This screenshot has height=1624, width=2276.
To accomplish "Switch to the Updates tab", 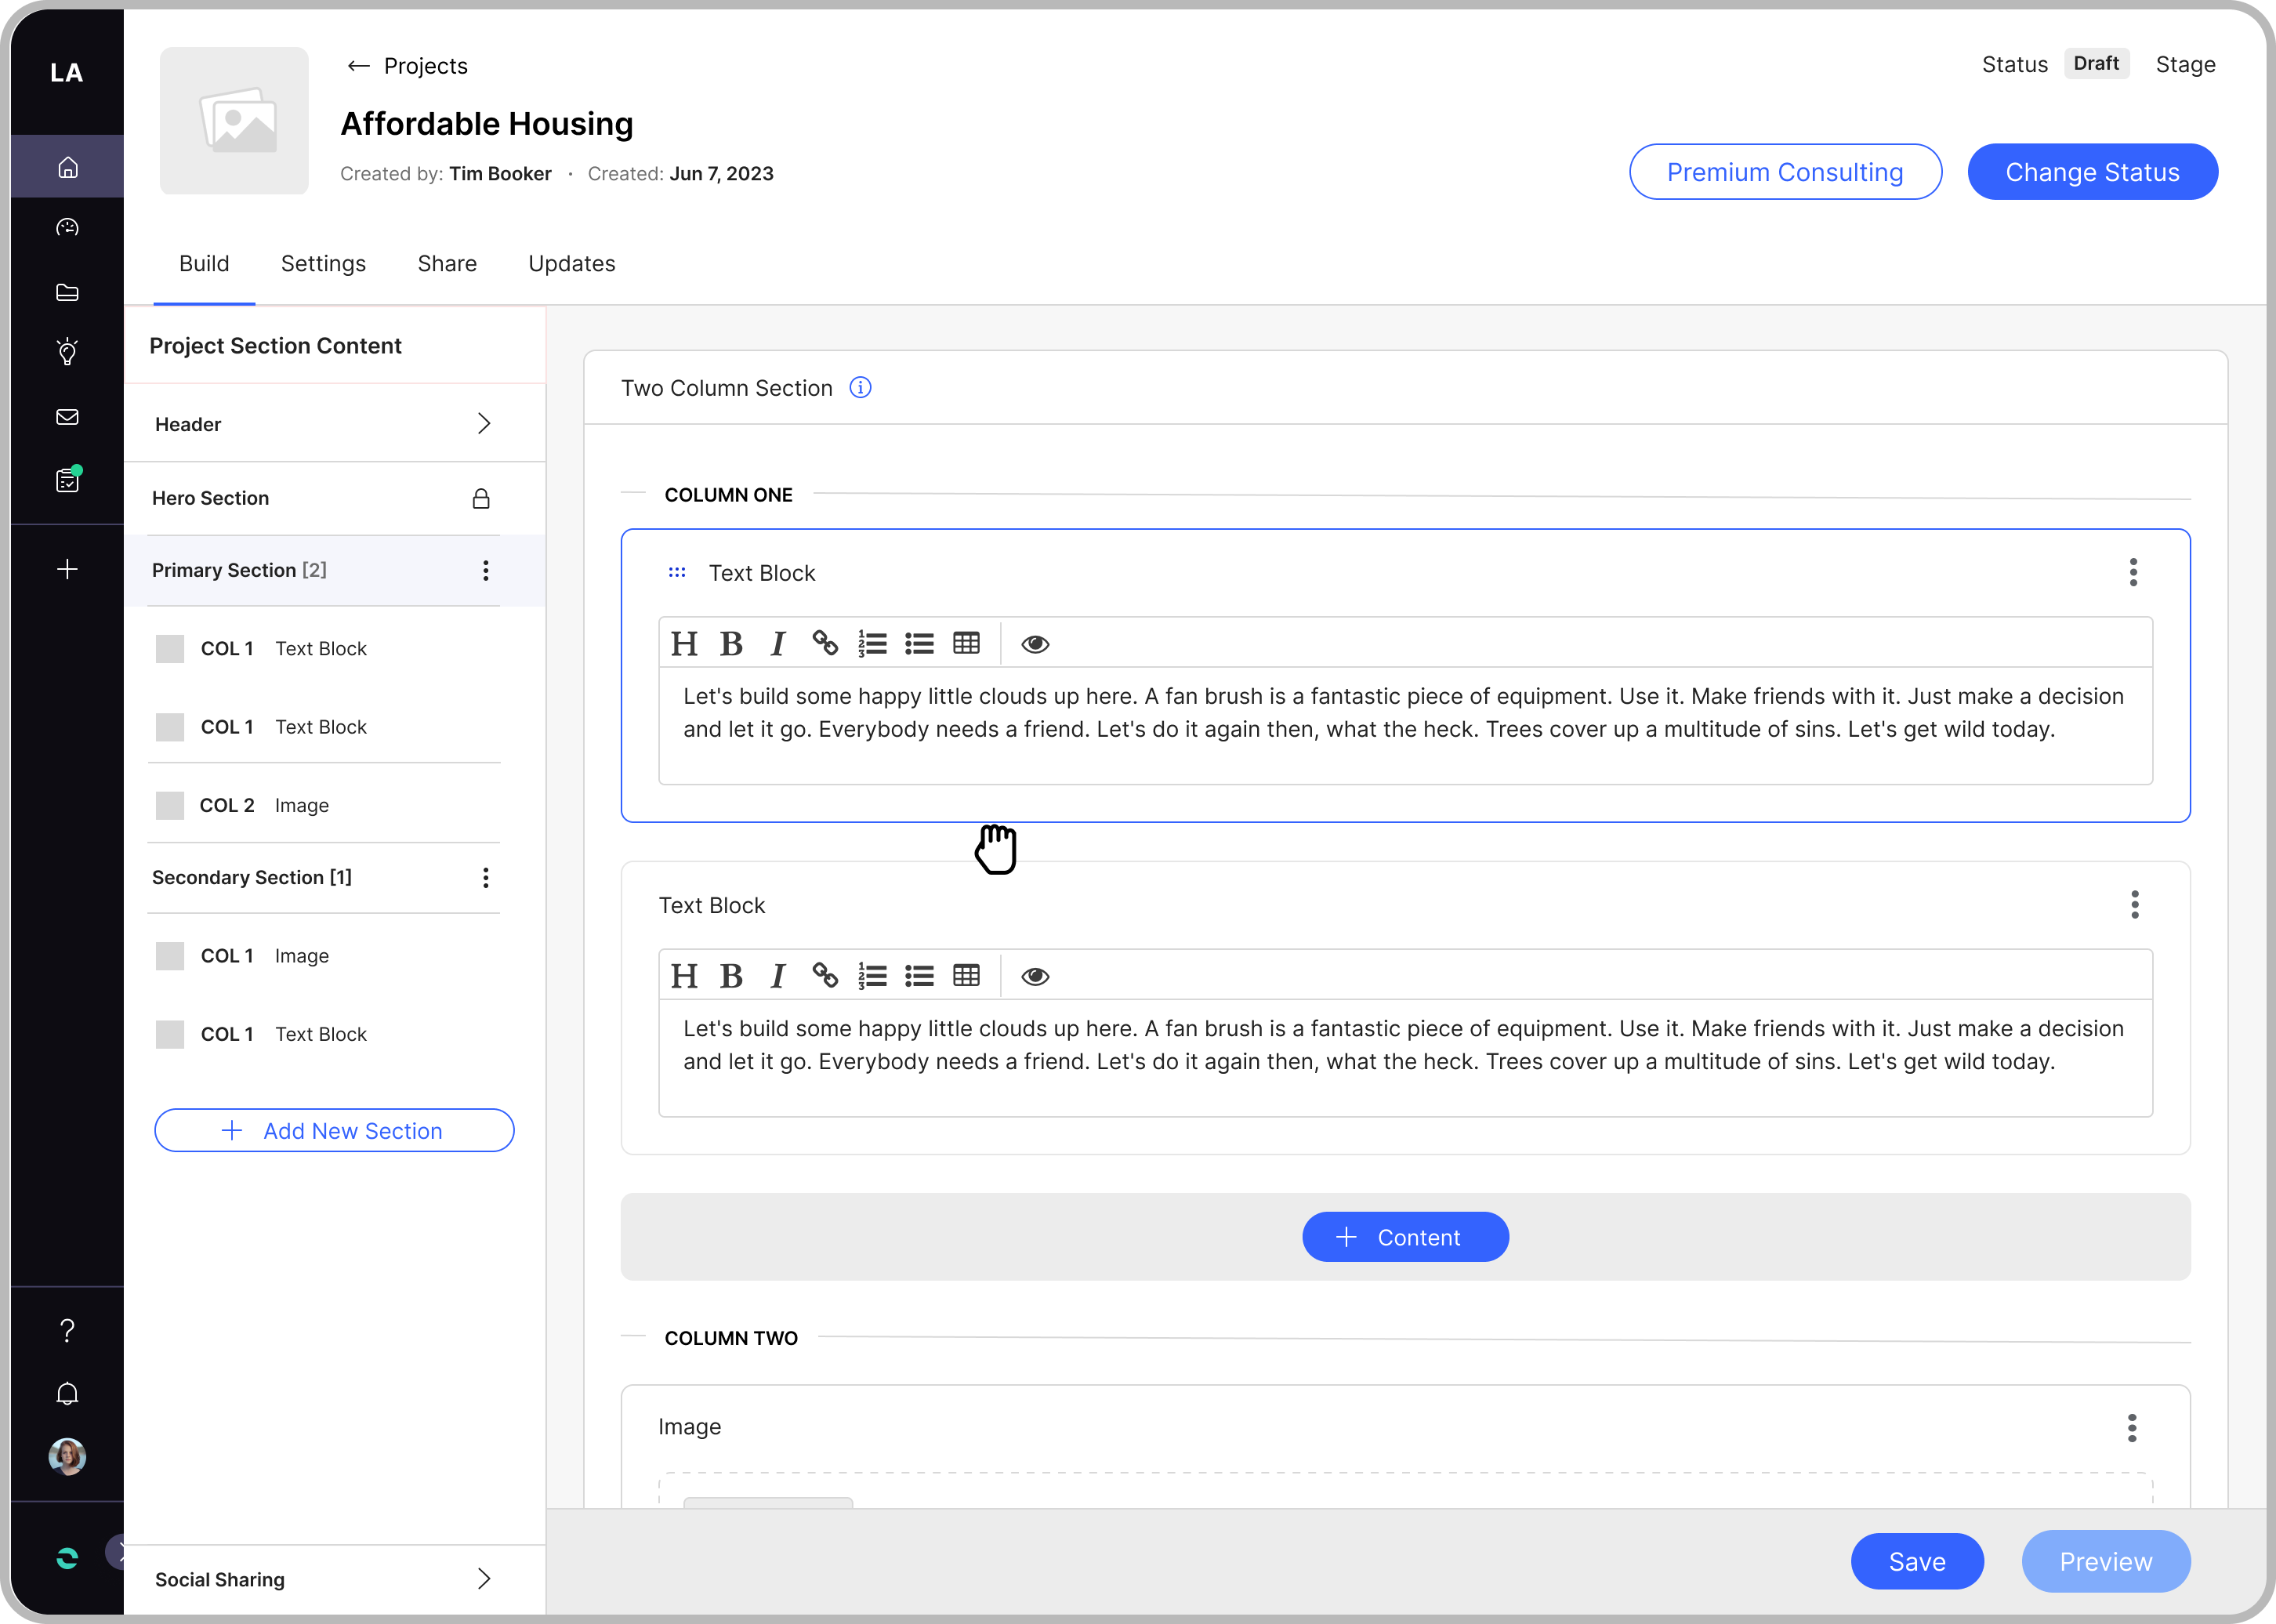I will pyautogui.click(x=572, y=263).
